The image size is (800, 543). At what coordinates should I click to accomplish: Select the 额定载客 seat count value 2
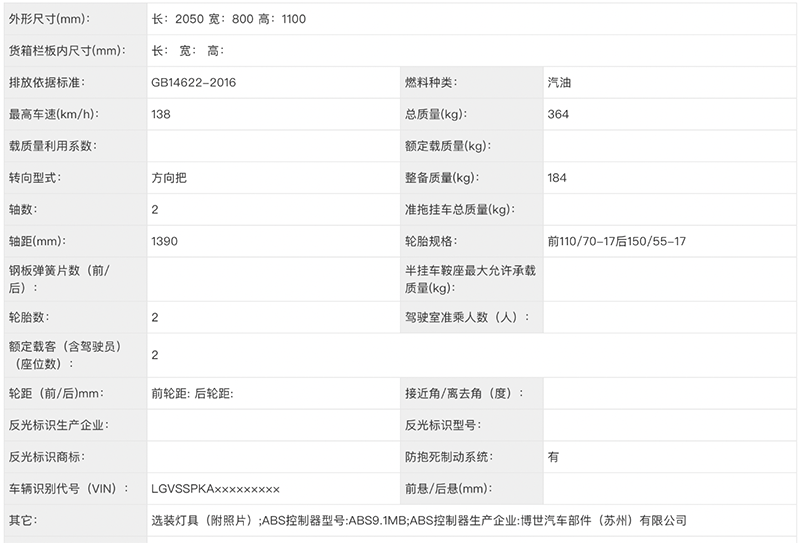[x=155, y=355]
